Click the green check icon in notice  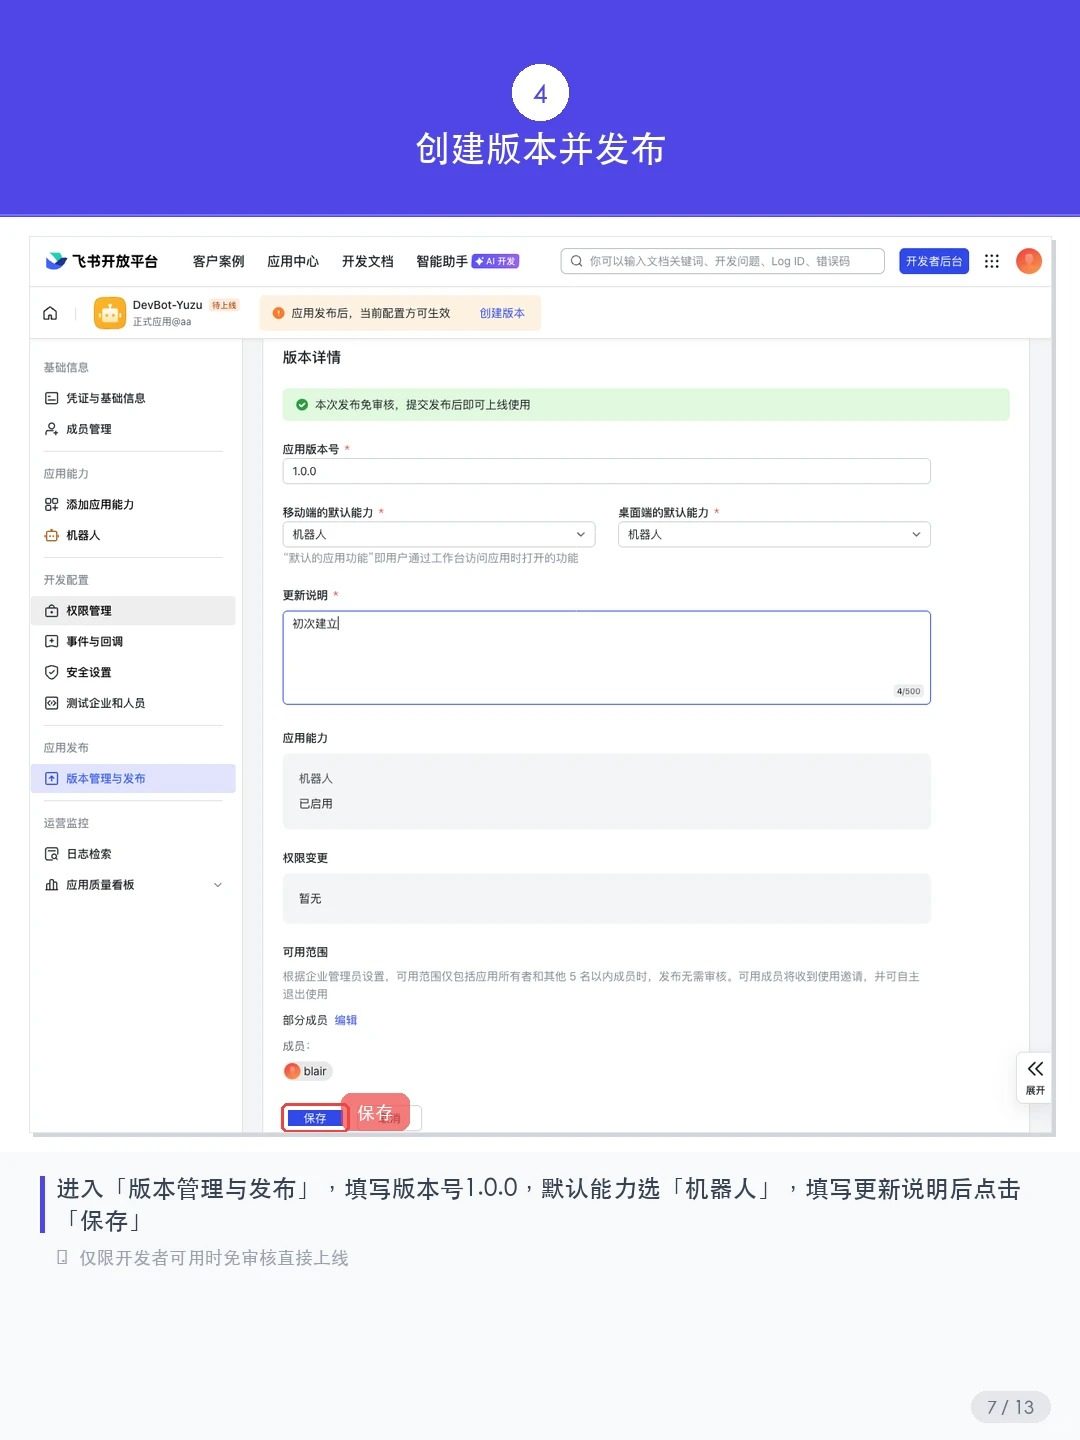[x=302, y=405]
